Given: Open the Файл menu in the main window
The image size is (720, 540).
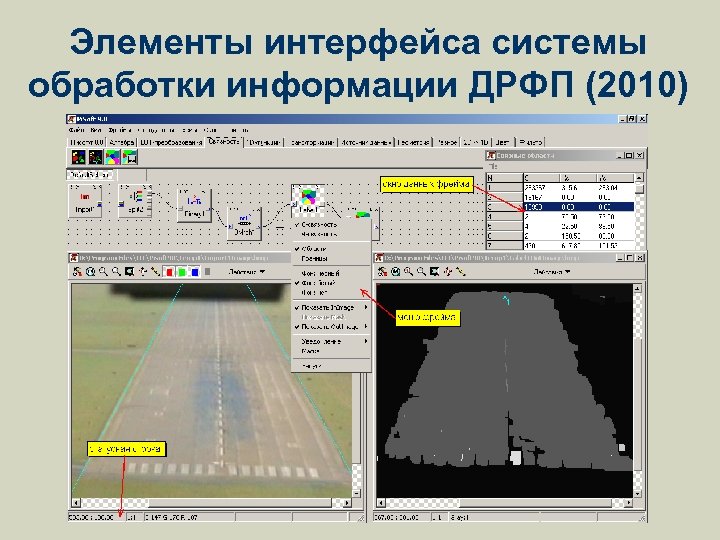Looking at the screenshot, I should point(77,130).
